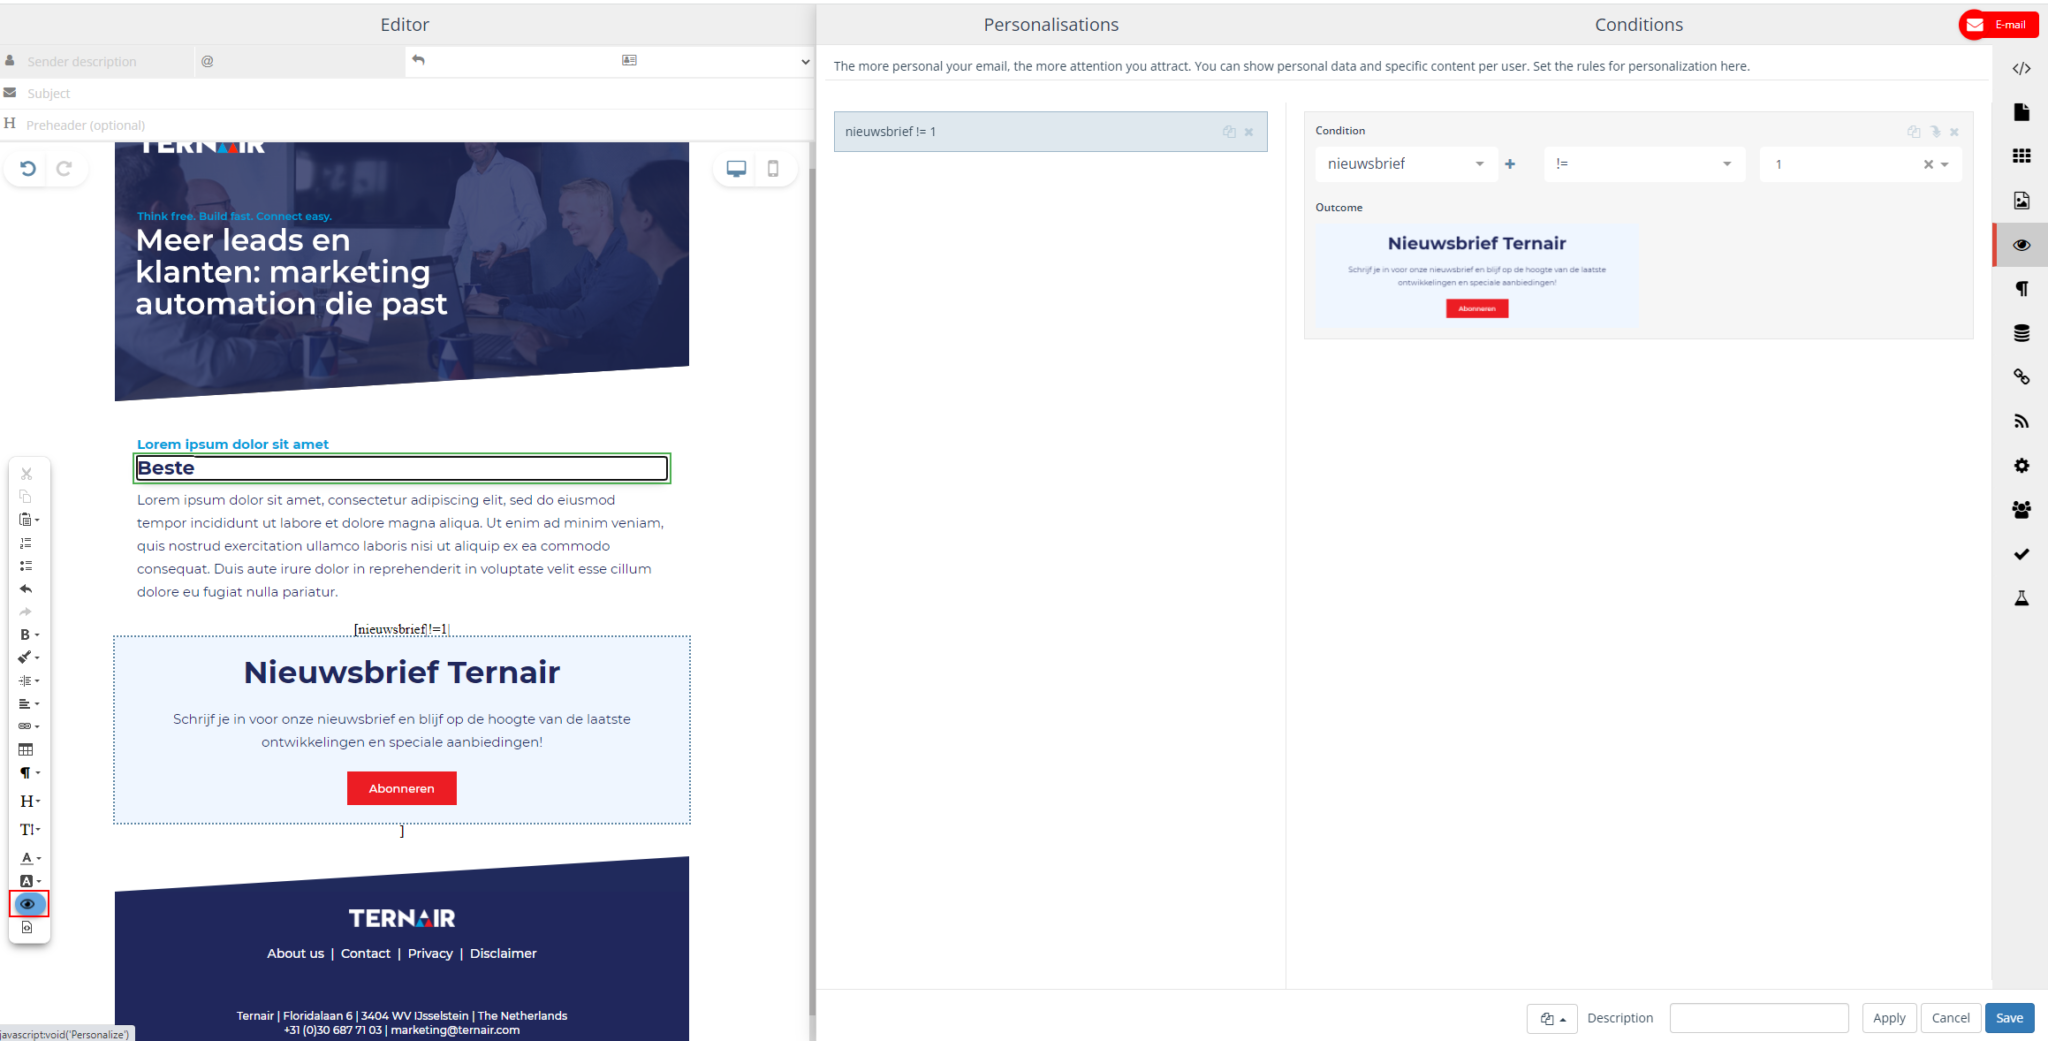The width and height of the screenshot is (2048, 1041).
Task: Open the line spacing dropdown
Action: (29, 681)
